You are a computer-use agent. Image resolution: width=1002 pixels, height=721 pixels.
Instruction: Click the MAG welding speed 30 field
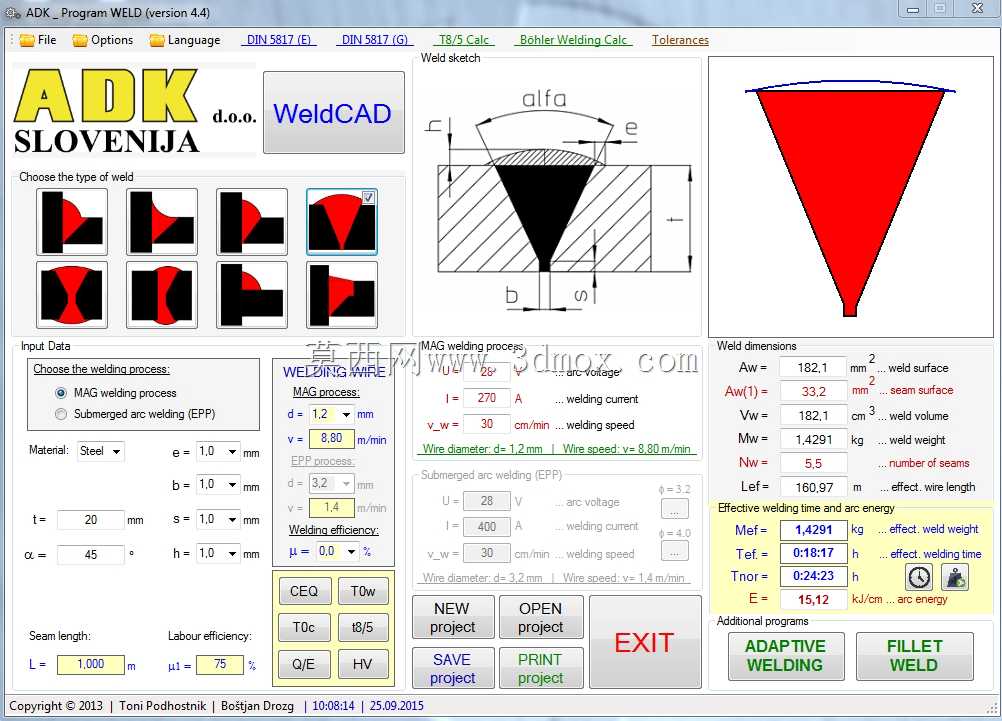(487, 424)
